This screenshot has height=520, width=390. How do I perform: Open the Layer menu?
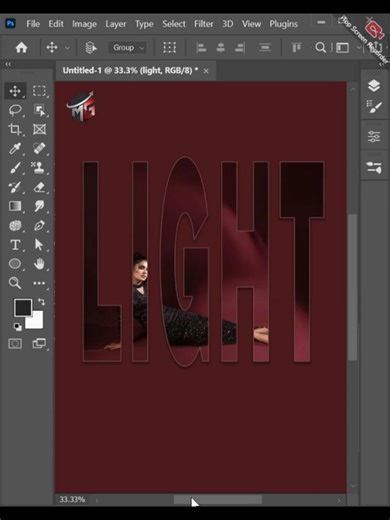[116, 24]
